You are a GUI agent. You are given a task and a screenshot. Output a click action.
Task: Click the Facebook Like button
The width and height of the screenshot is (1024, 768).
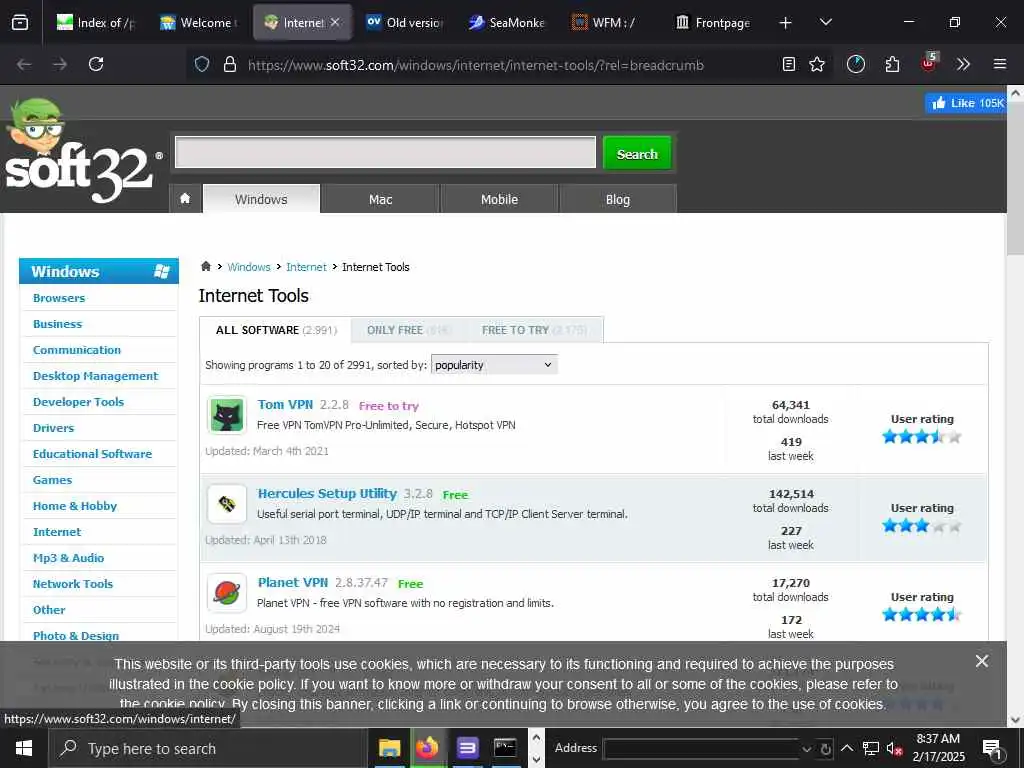pos(966,103)
